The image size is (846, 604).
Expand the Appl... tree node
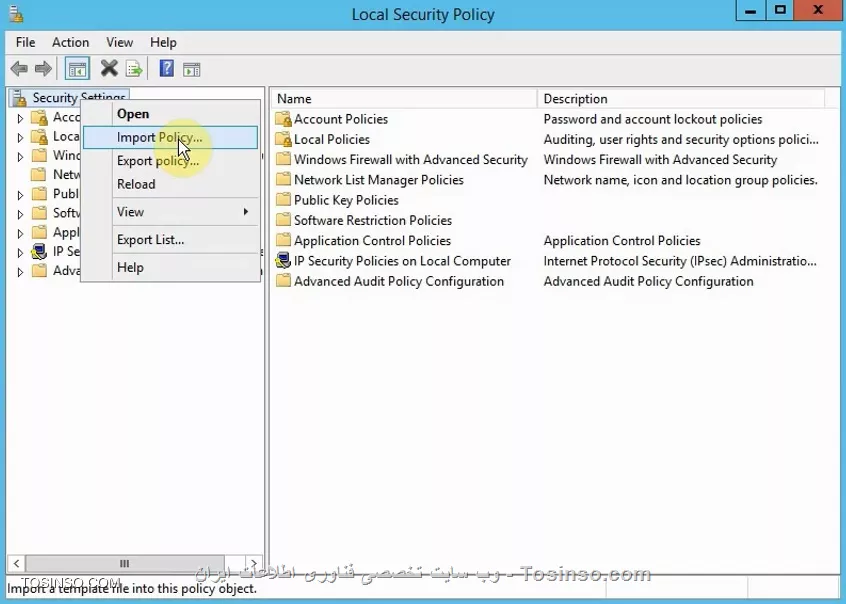pos(20,233)
